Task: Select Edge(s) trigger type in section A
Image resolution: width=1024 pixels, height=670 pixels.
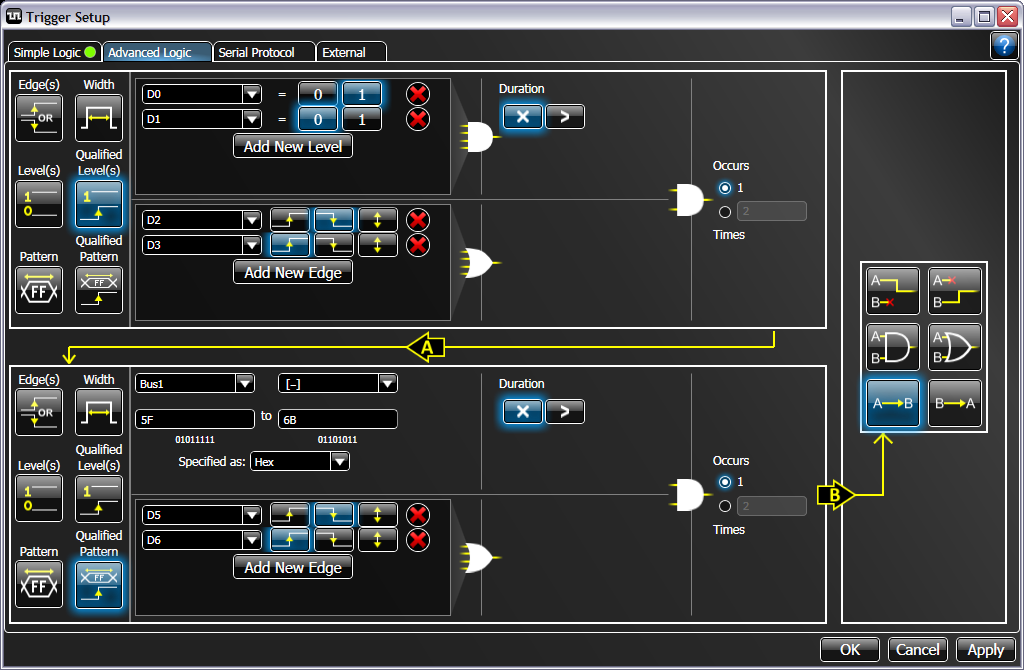Action: coord(39,118)
